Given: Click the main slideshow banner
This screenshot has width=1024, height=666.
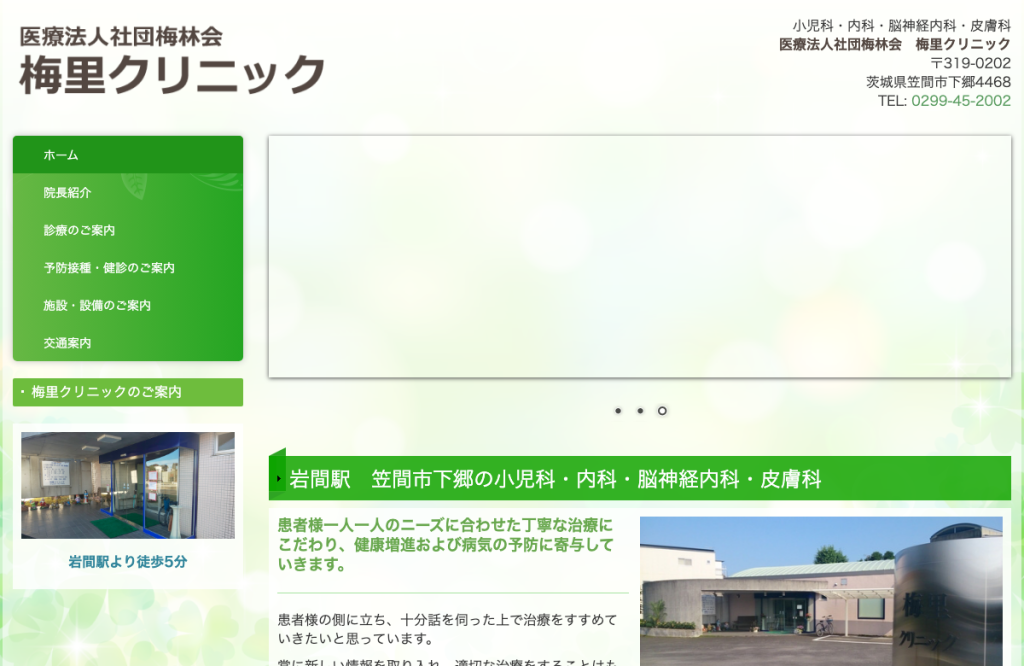Looking at the screenshot, I should click(639, 257).
